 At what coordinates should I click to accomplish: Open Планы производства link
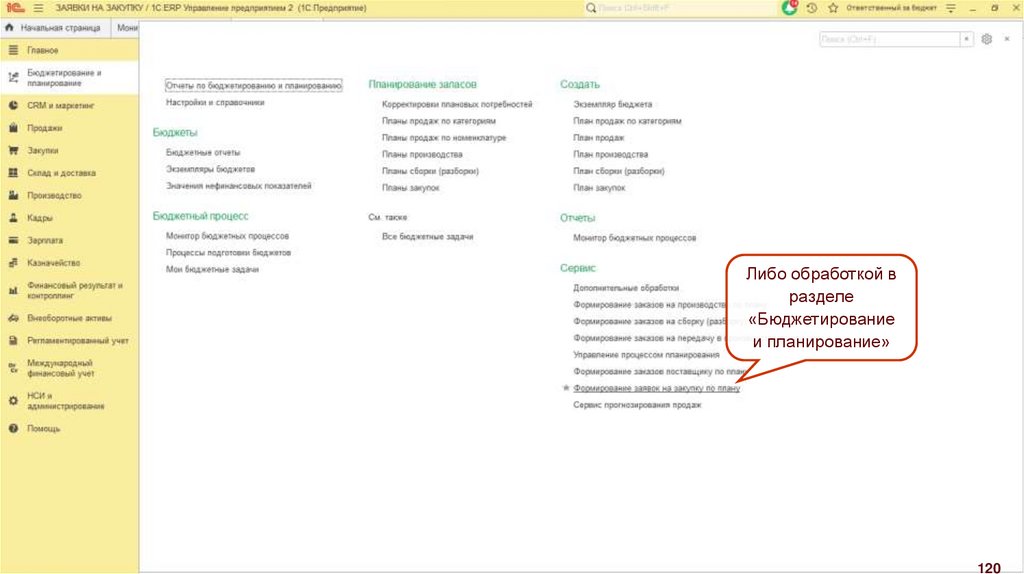(422, 155)
